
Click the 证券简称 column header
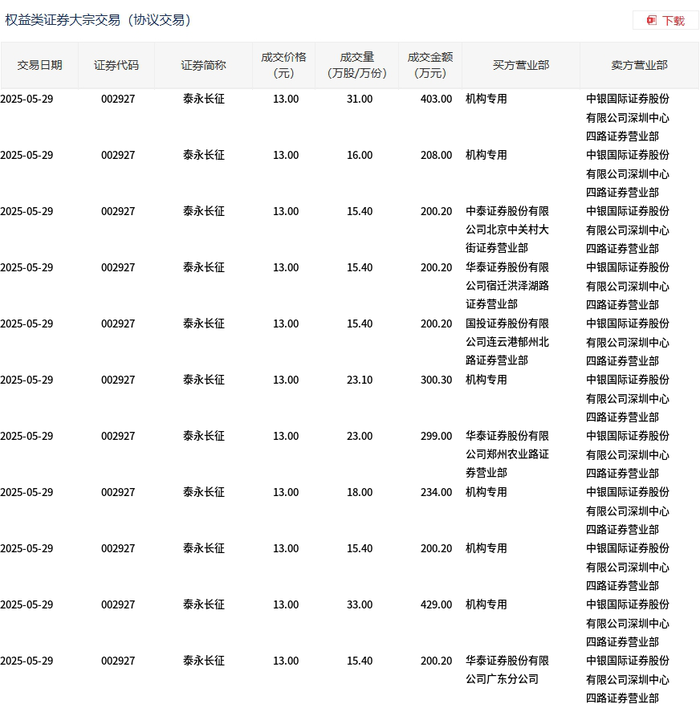[x=203, y=65]
